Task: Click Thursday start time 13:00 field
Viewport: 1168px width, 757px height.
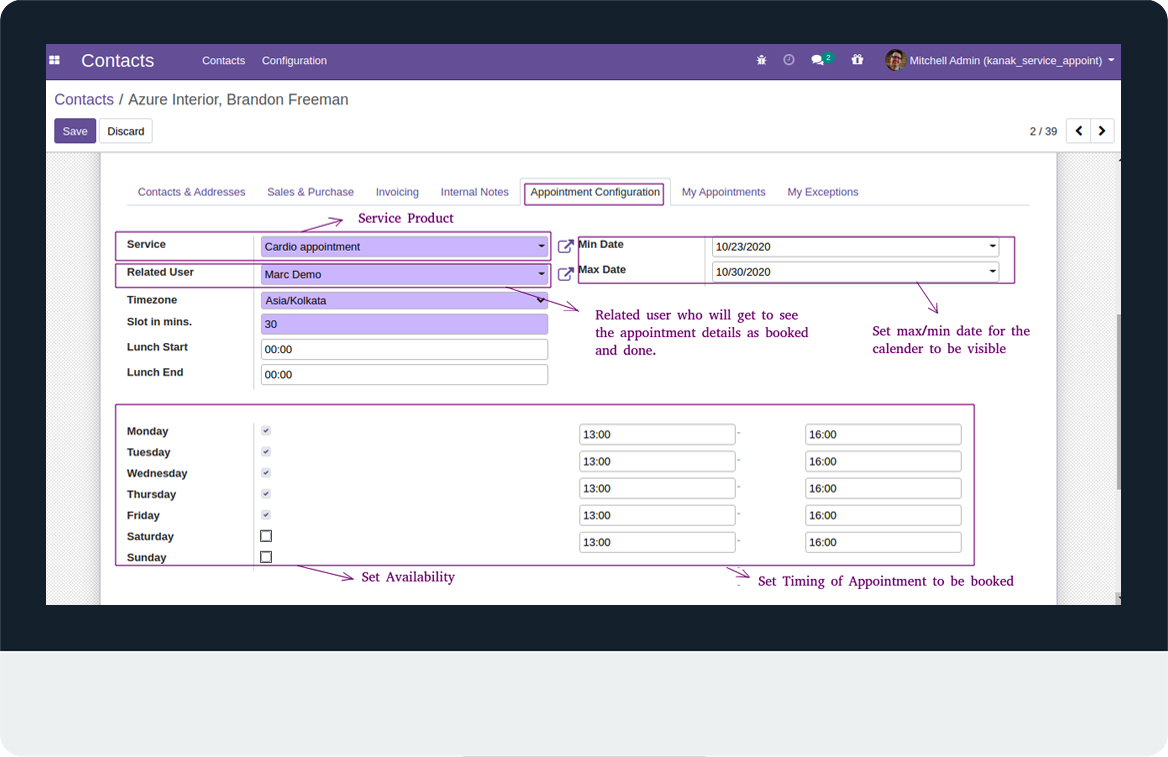Action: (658, 515)
